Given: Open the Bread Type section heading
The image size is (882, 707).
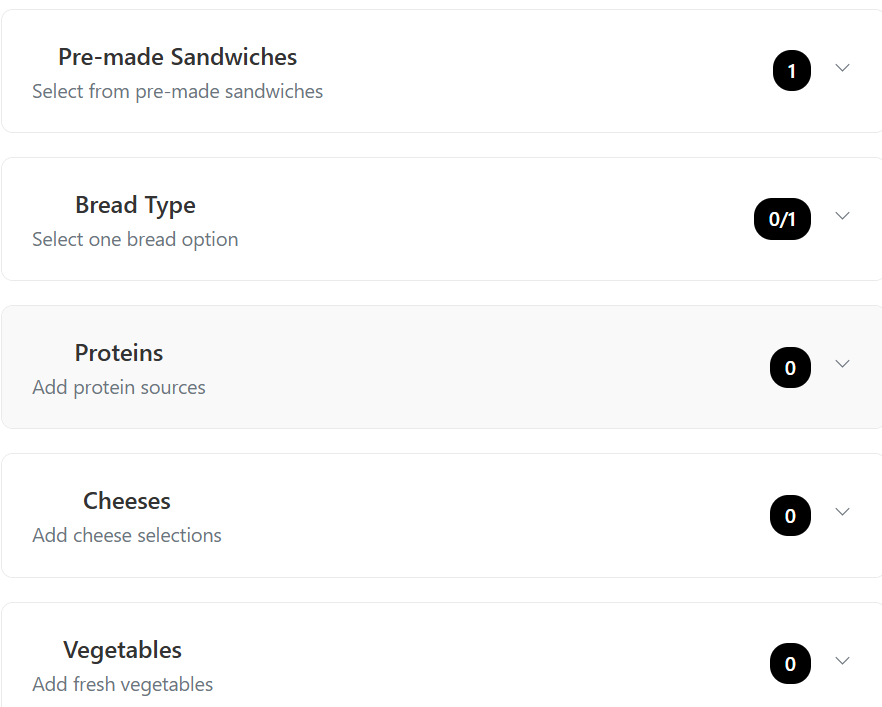Looking at the screenshot, I should point(136,205).
